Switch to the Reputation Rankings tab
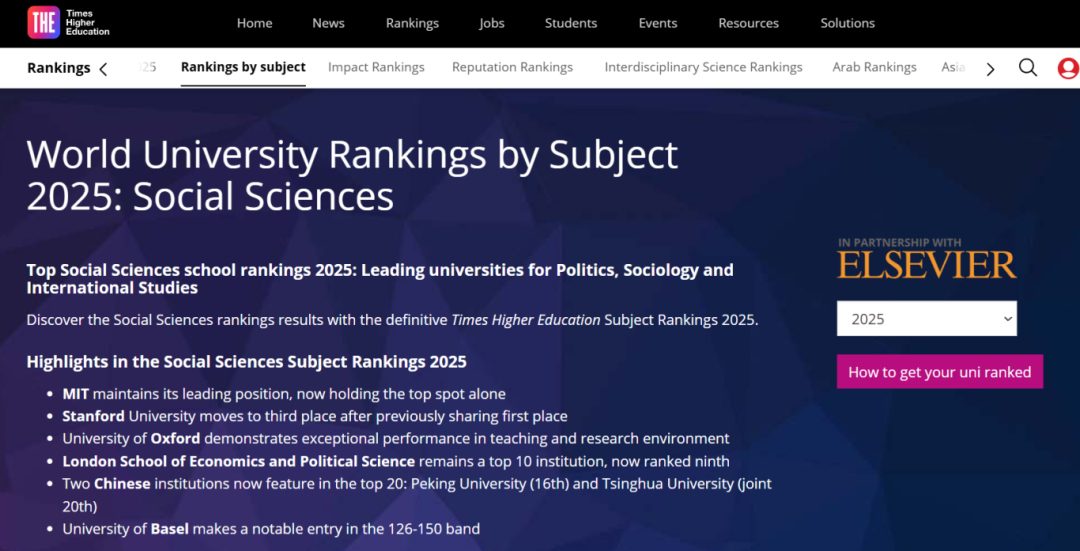This screenshot has width=1080, height=551. pos(512,67)
